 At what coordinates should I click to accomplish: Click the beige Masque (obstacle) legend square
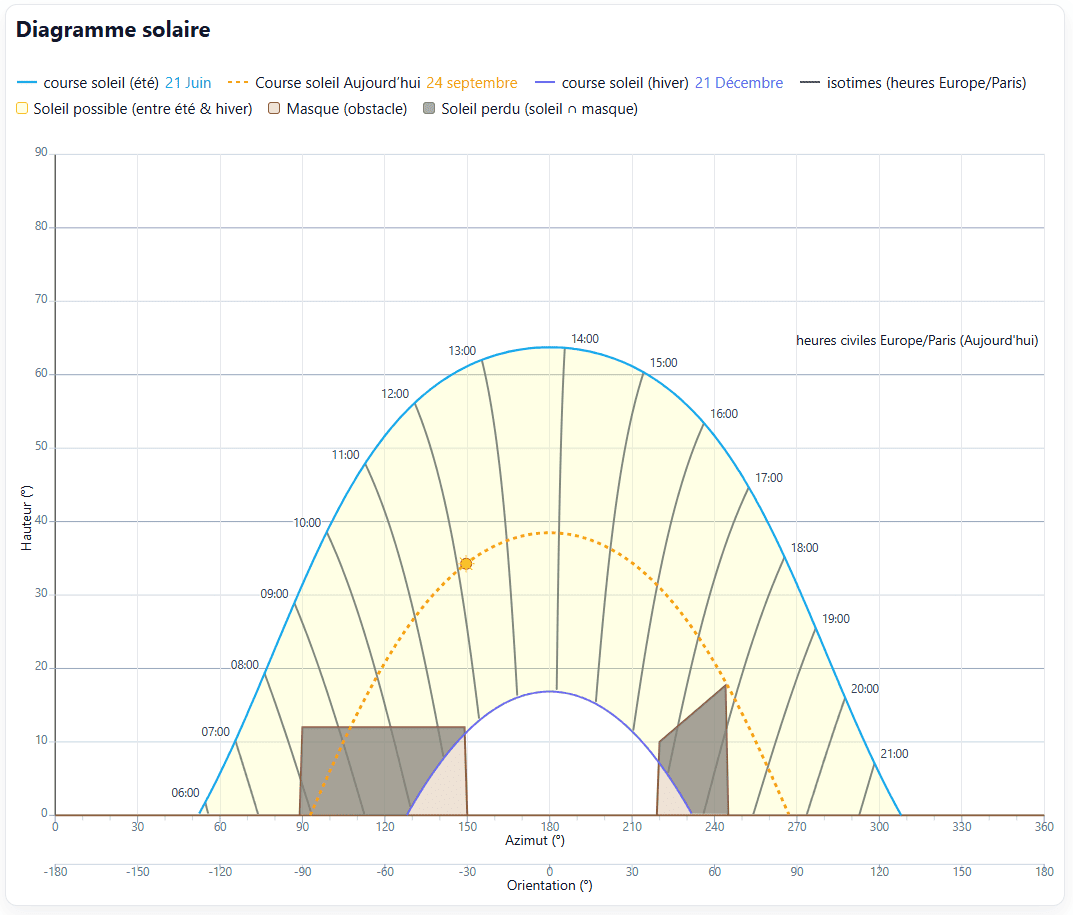pos(275,109)
